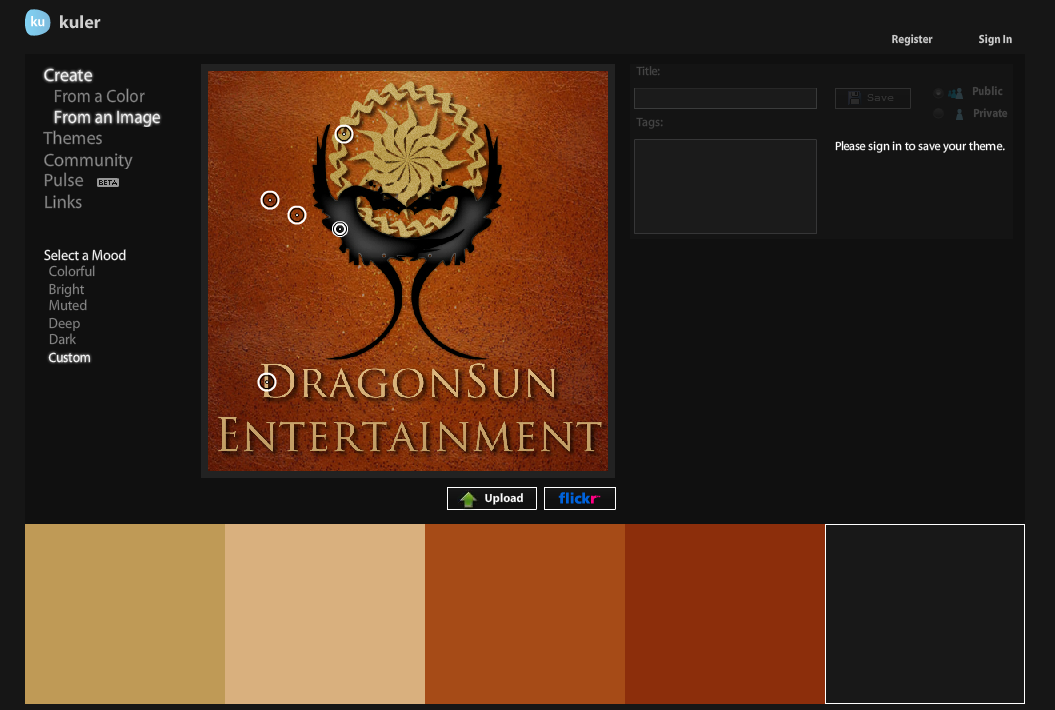The image size is (1055, 710).
Task: Select the Private radio button
Action: click(x=938, y=114)
